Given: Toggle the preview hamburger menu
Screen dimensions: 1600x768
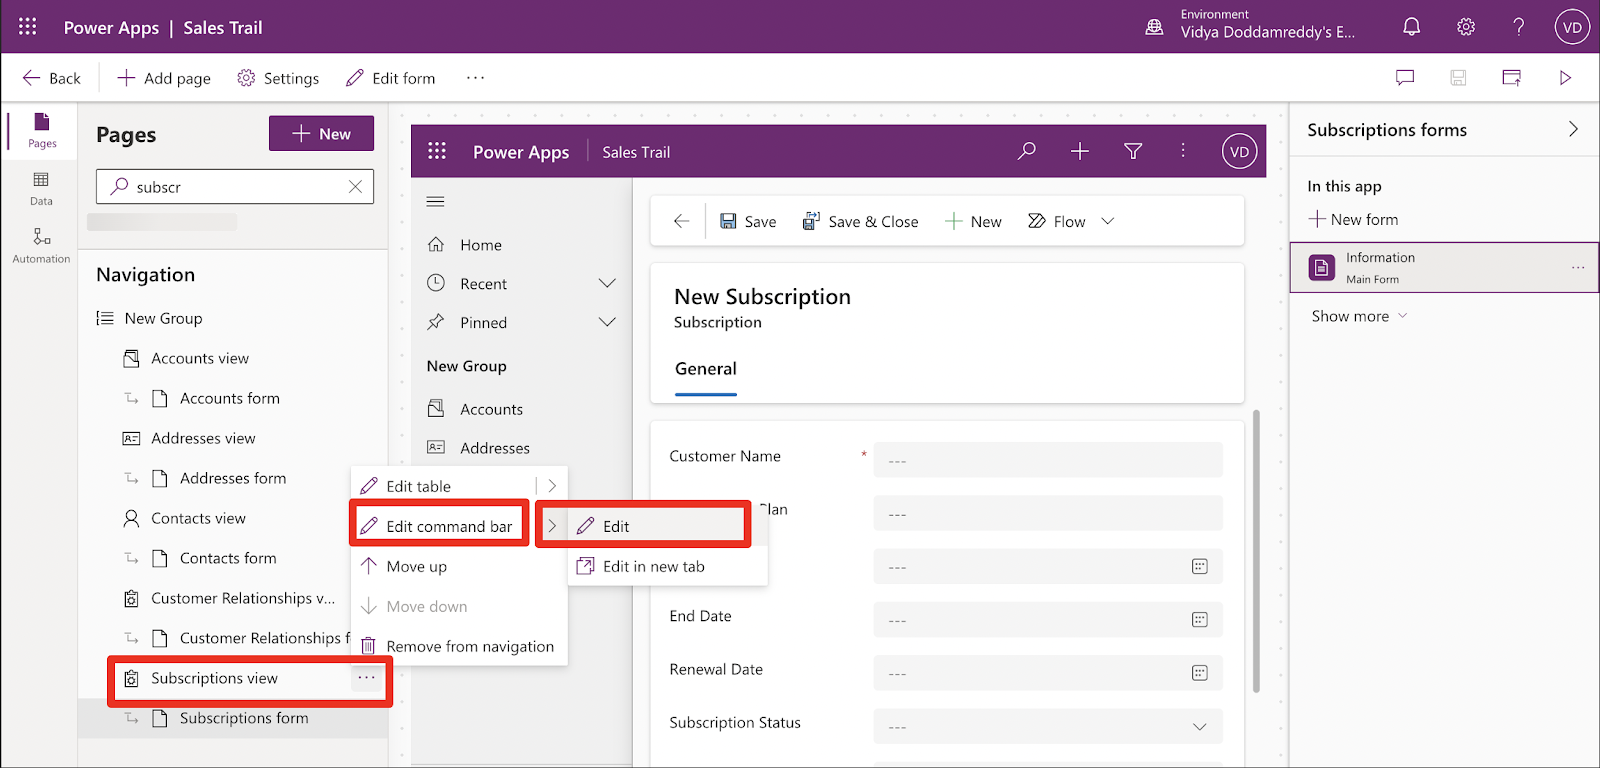Looking at the screenshot, I should coord(435,201).
